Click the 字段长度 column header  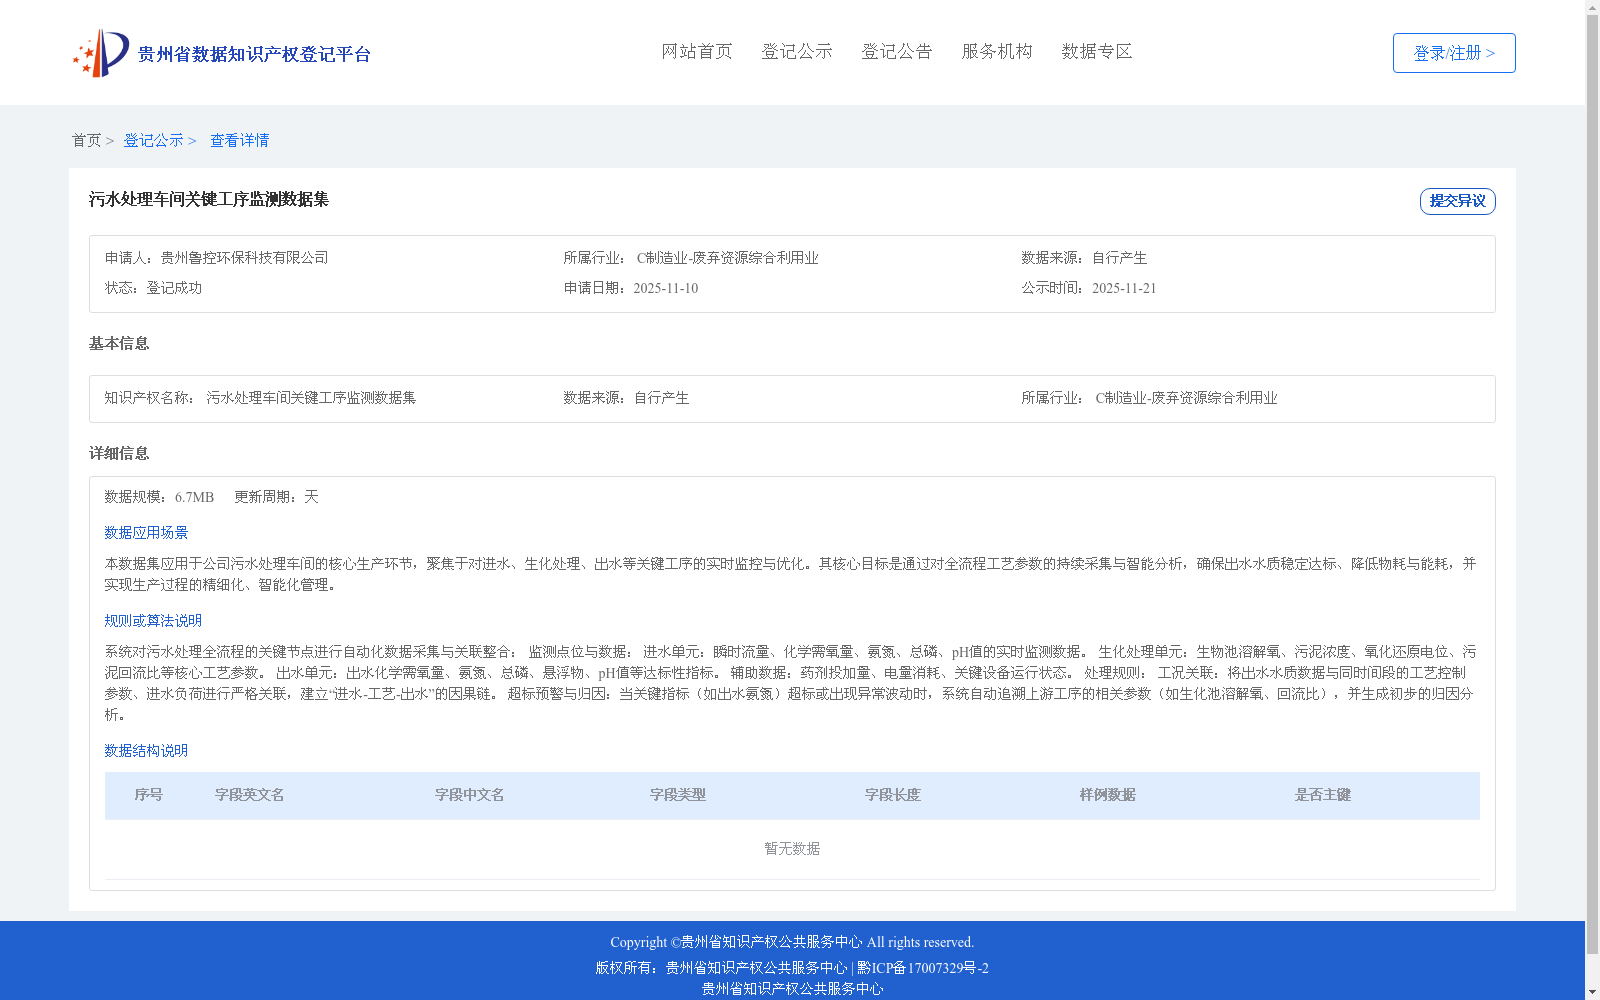(x=893, y=795)
